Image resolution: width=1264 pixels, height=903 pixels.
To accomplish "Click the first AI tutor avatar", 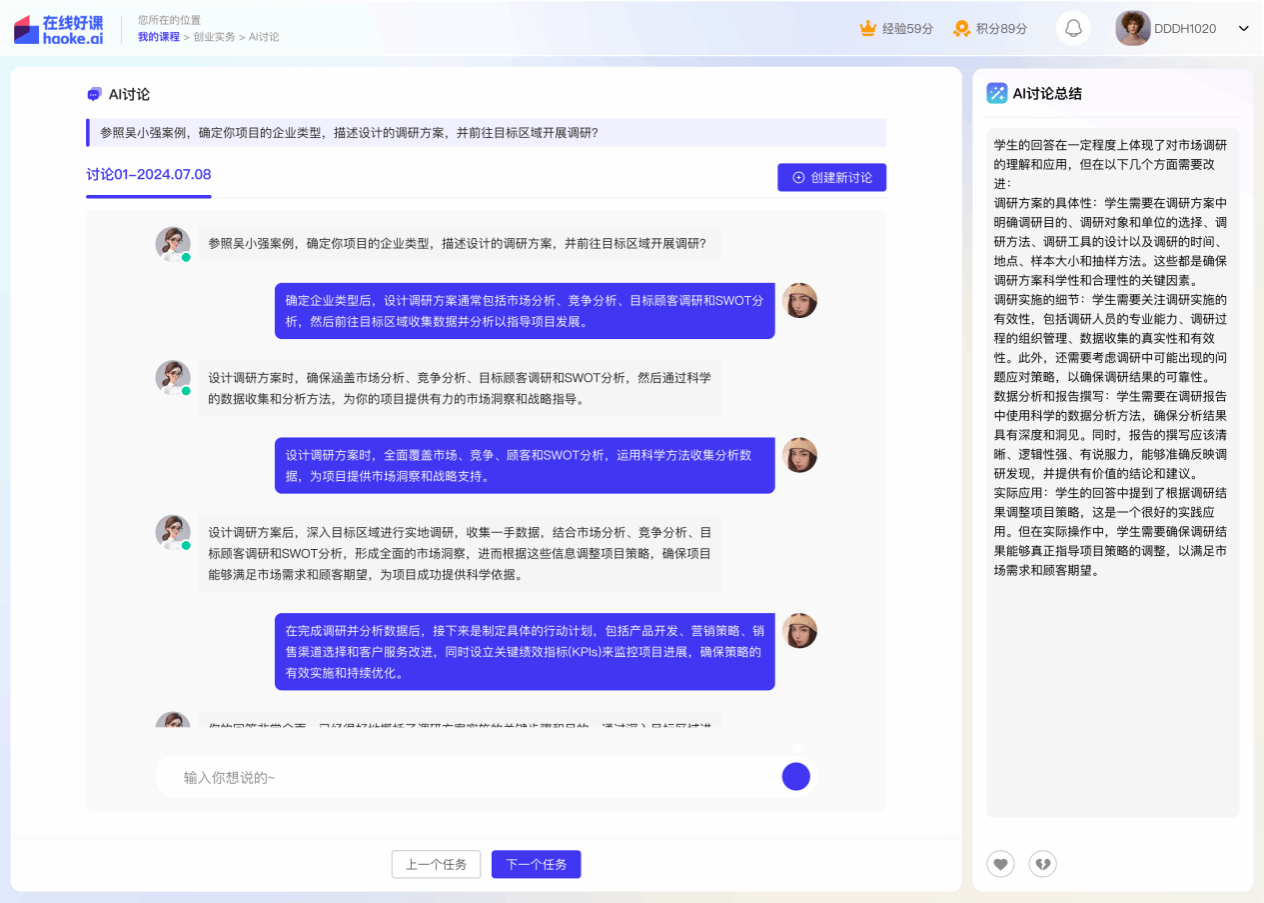I will (173, 244).
